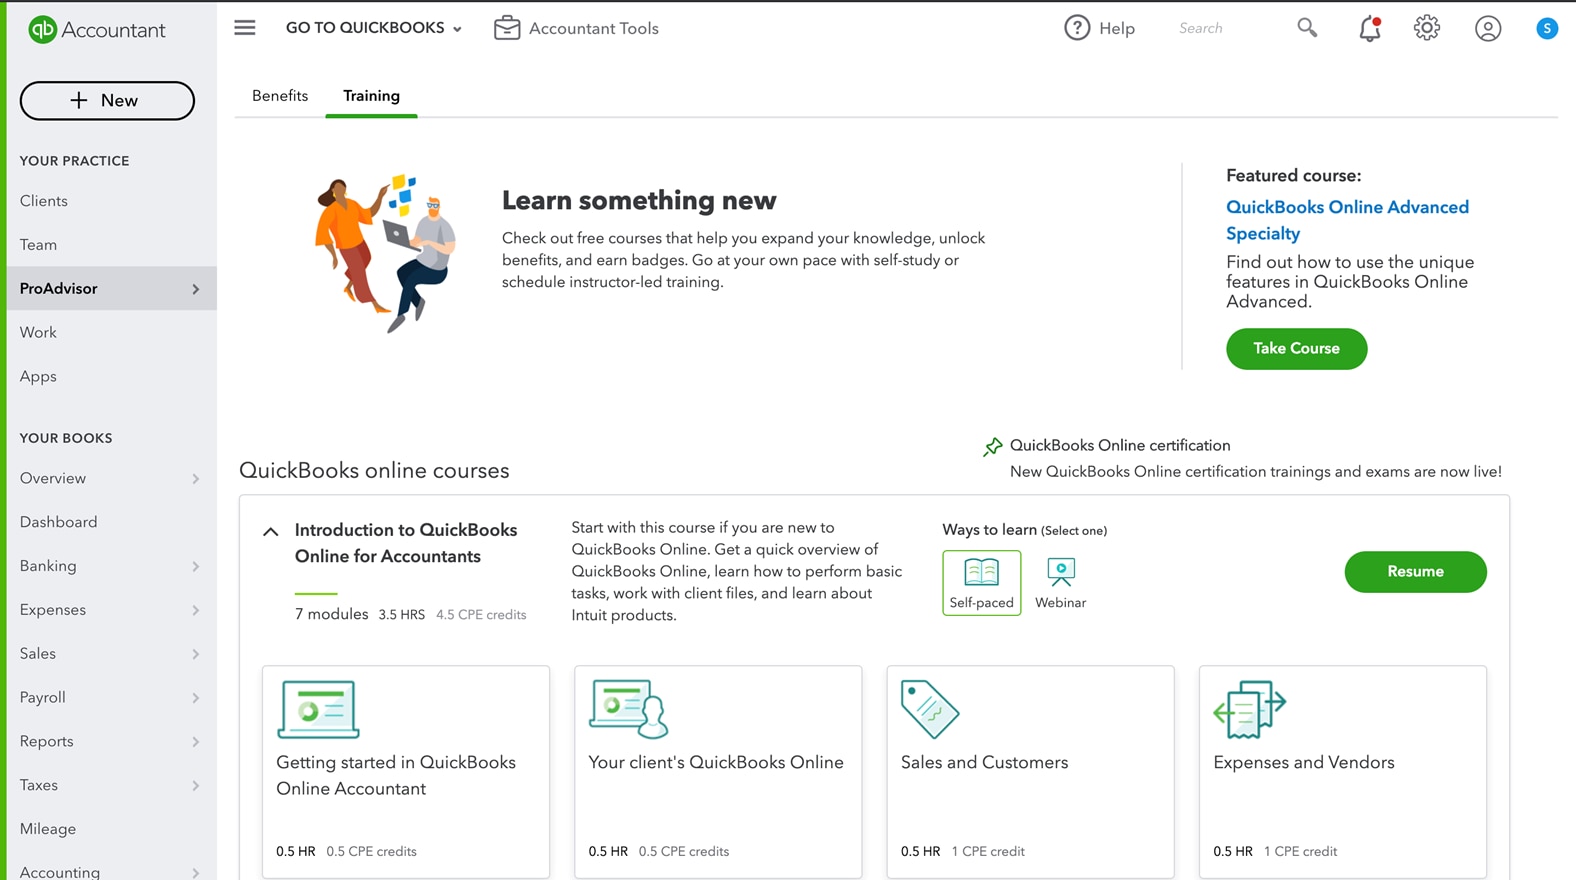Open the notifications bell
The height and width of the screenshot is (880, 1576).
coord(1369,29)
